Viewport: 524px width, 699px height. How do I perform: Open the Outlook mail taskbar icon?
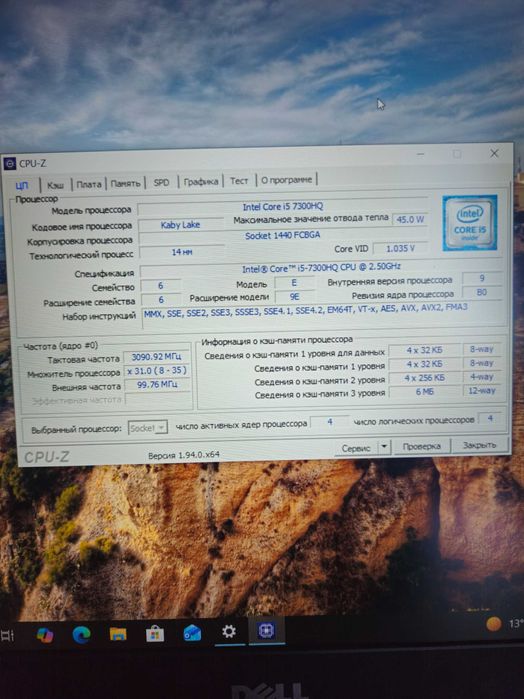tap(192, 633)
